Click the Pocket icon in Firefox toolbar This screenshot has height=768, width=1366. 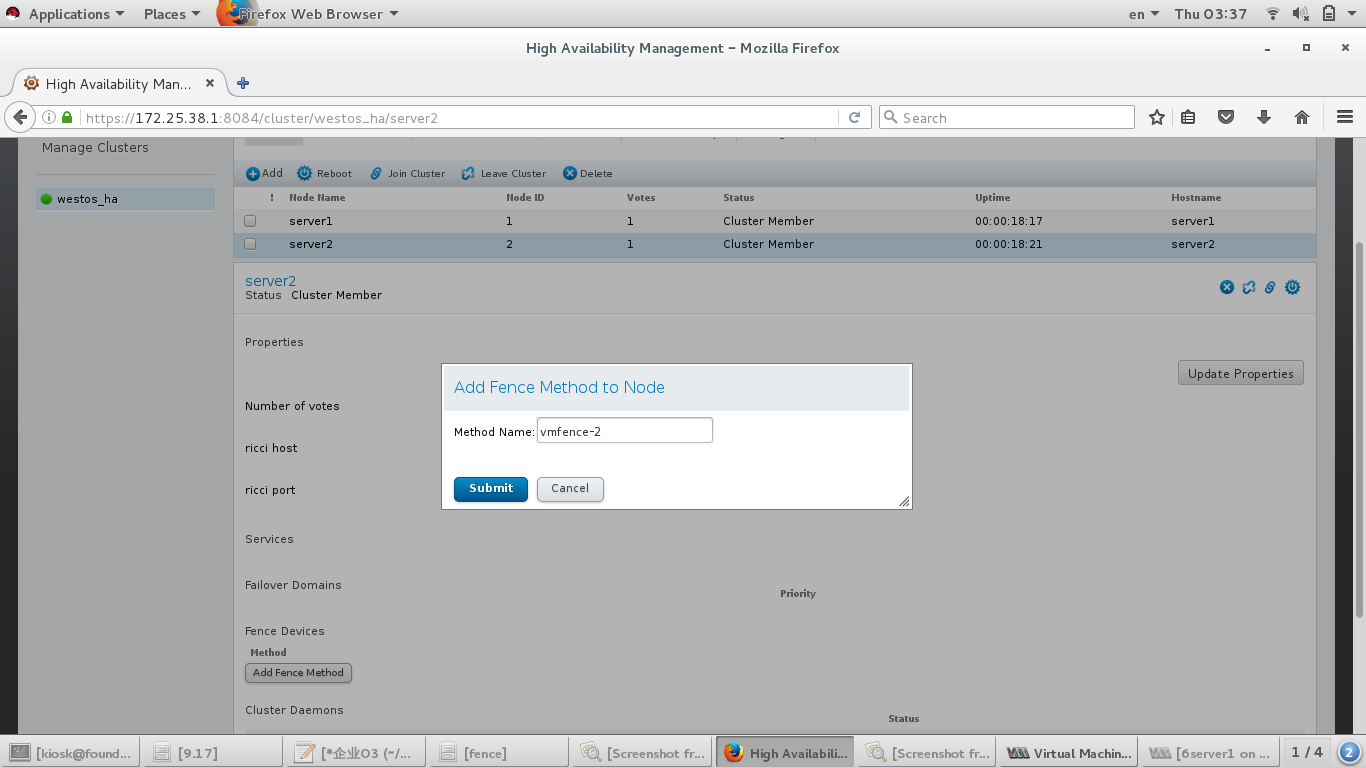[x=1226, y=117]
